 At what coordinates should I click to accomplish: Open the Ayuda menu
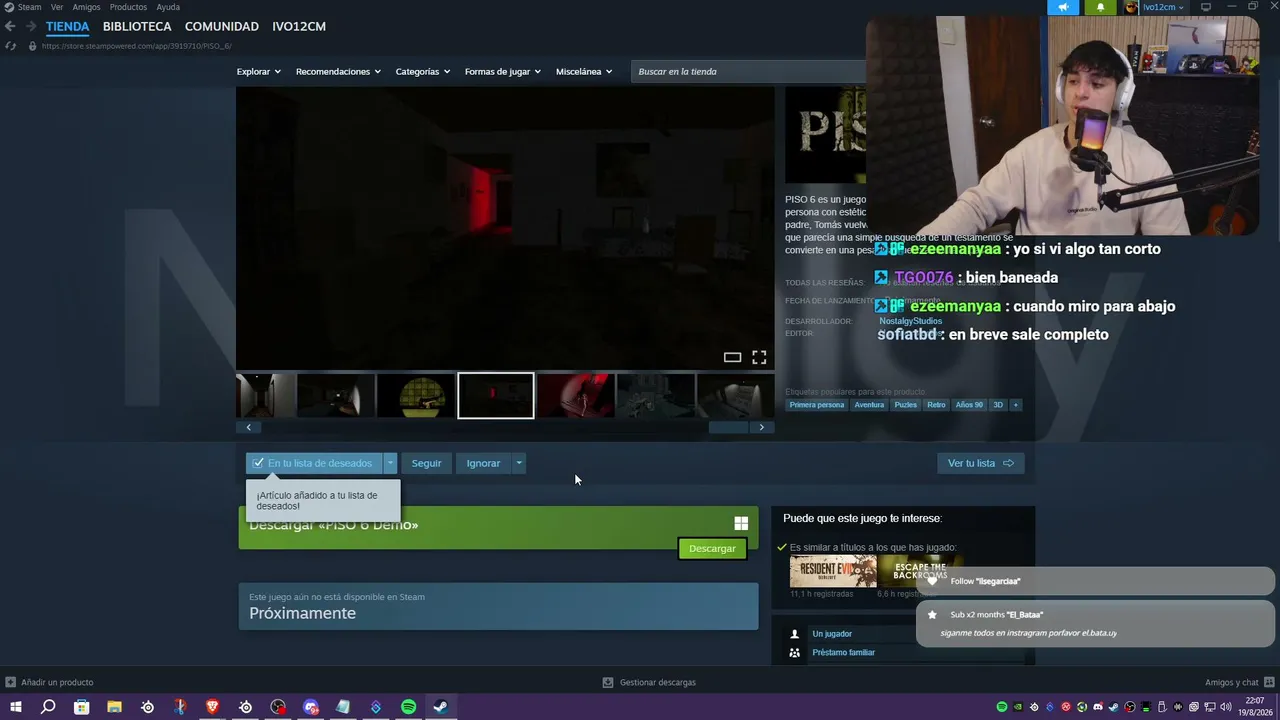168,7
